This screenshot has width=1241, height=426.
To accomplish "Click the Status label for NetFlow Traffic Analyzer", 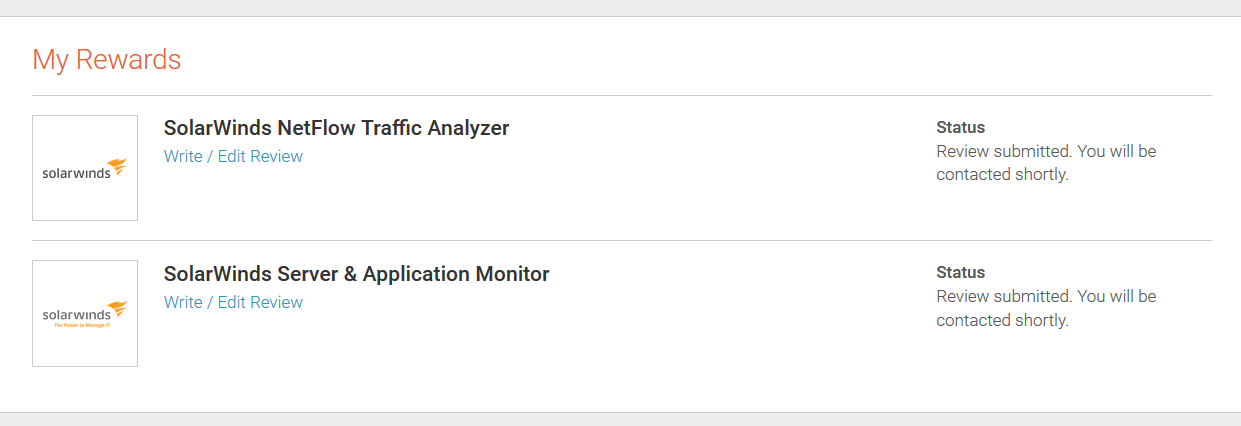I will tap(960, 127).
